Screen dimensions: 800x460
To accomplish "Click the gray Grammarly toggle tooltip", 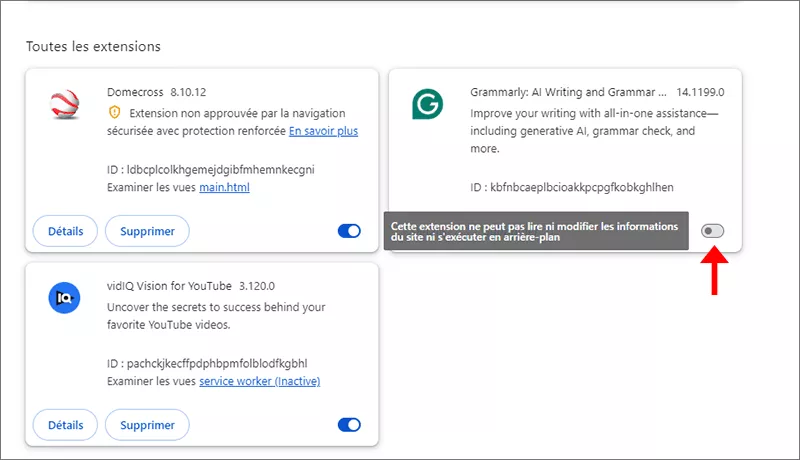I will [535, 232].
